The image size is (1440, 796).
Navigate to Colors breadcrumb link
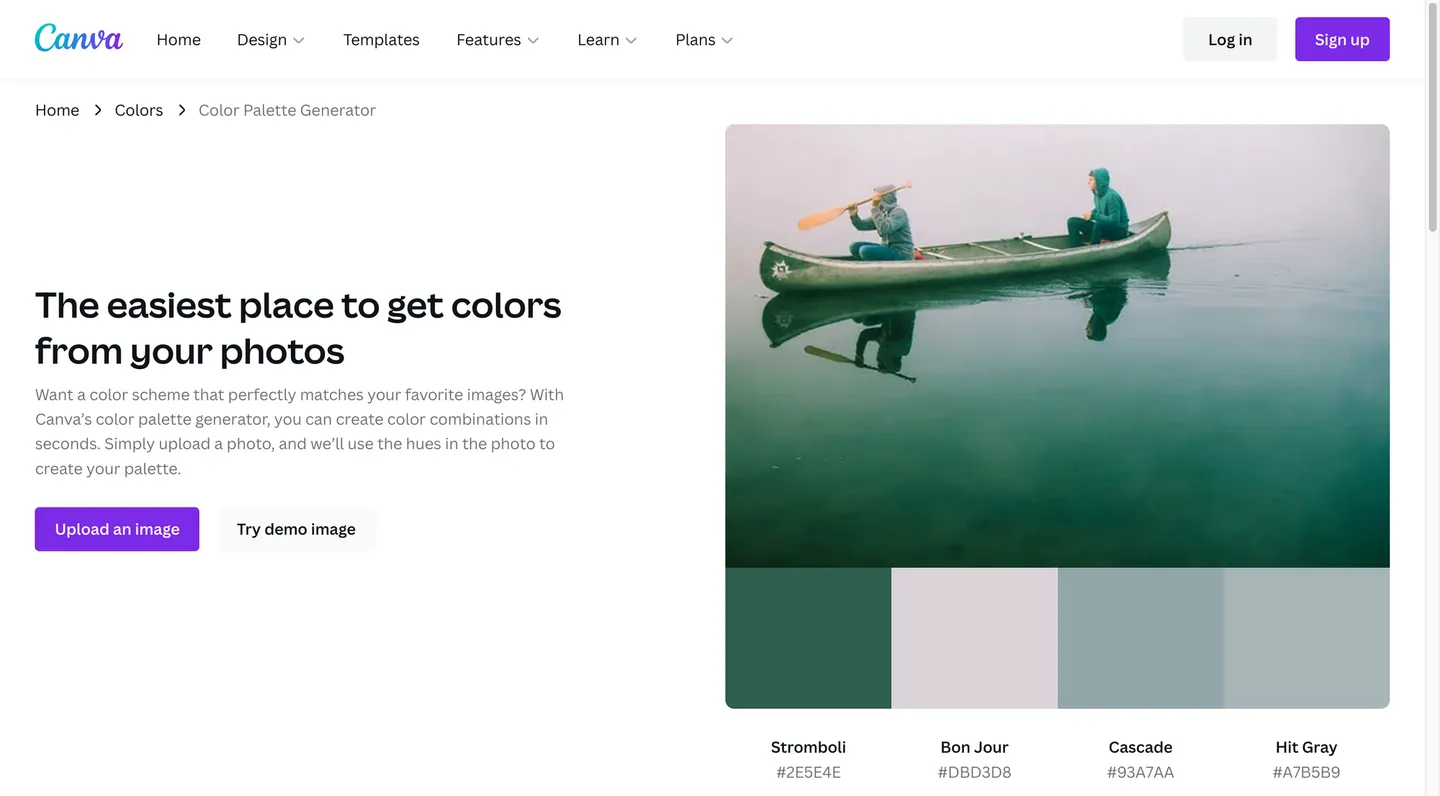pyautogui.click(x=139, y=110)
